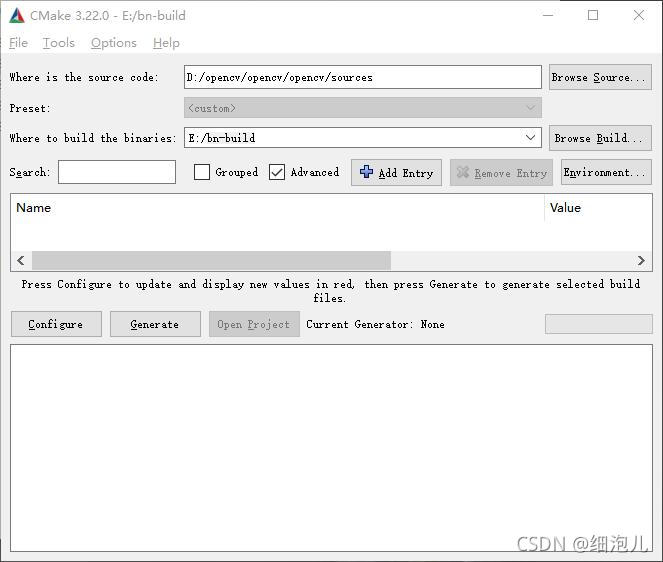Click the right arrow of horizontal scrollbar
Viewport: 663px width, 562px height.
pos(641,260)
